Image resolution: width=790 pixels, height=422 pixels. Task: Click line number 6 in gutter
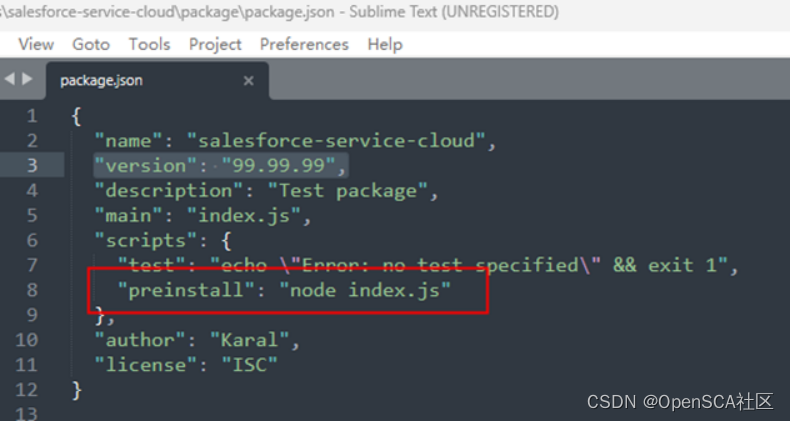pos(32,240)
